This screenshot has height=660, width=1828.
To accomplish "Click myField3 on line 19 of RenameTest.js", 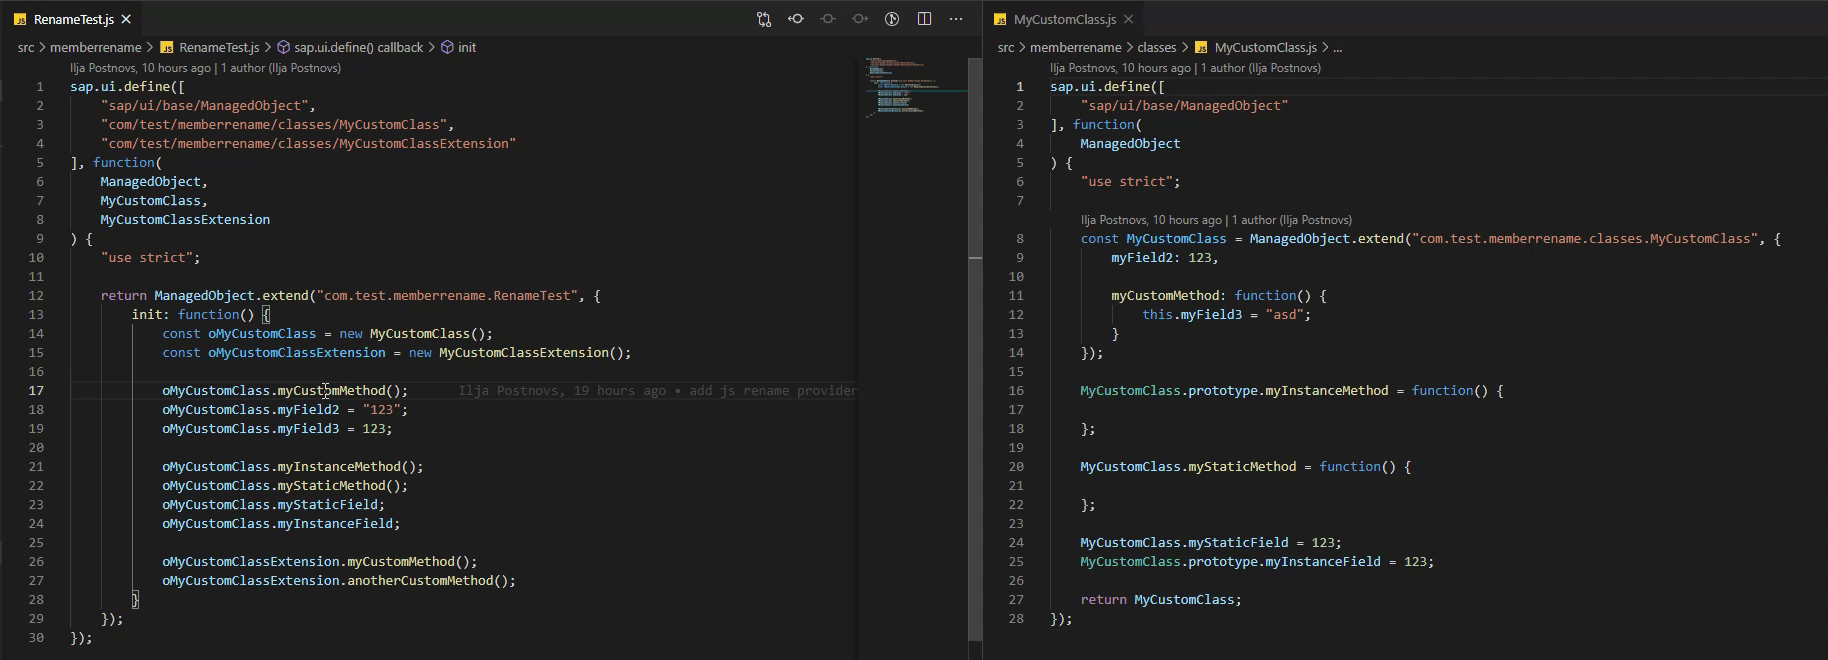I will point(308,429).
